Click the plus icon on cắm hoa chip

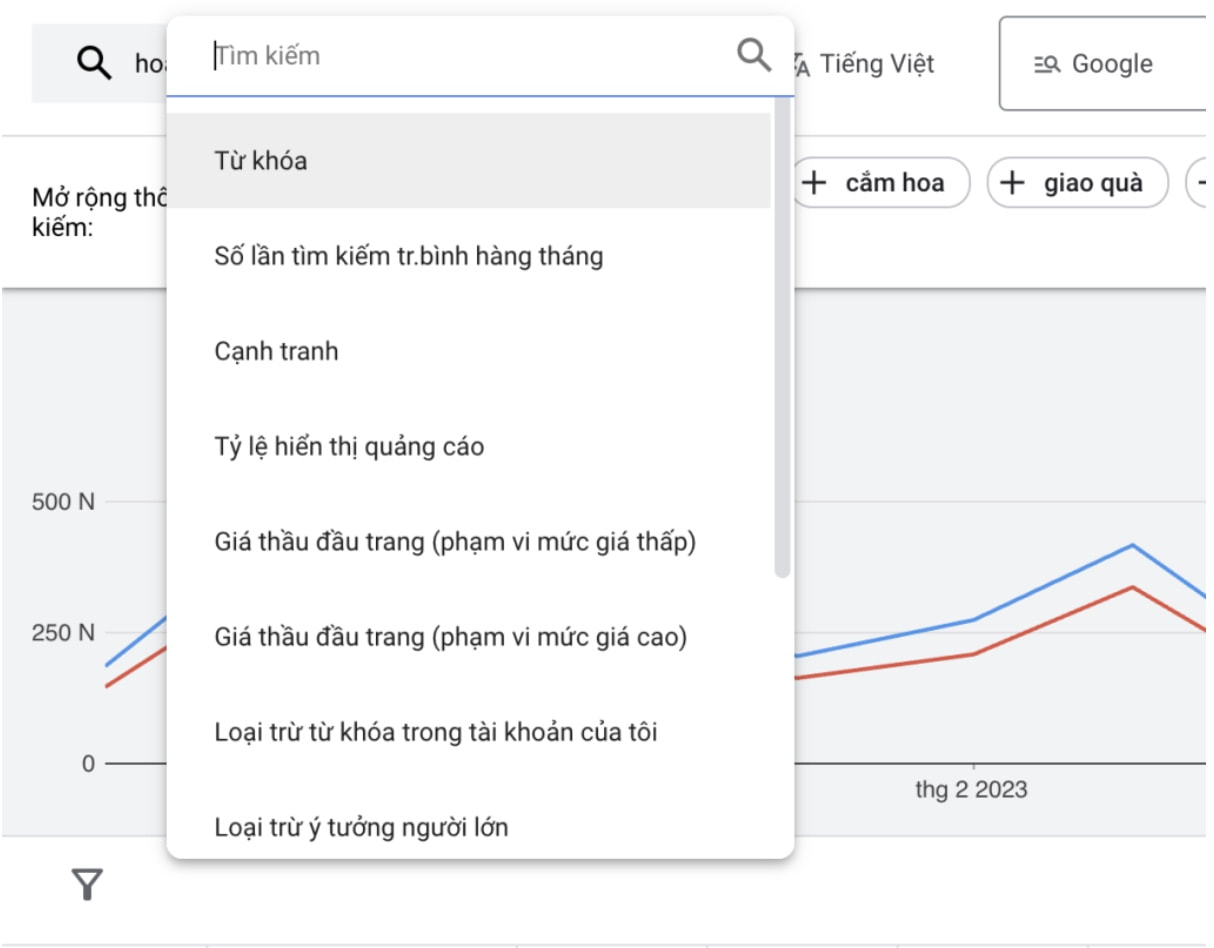[x=815, y=183]
